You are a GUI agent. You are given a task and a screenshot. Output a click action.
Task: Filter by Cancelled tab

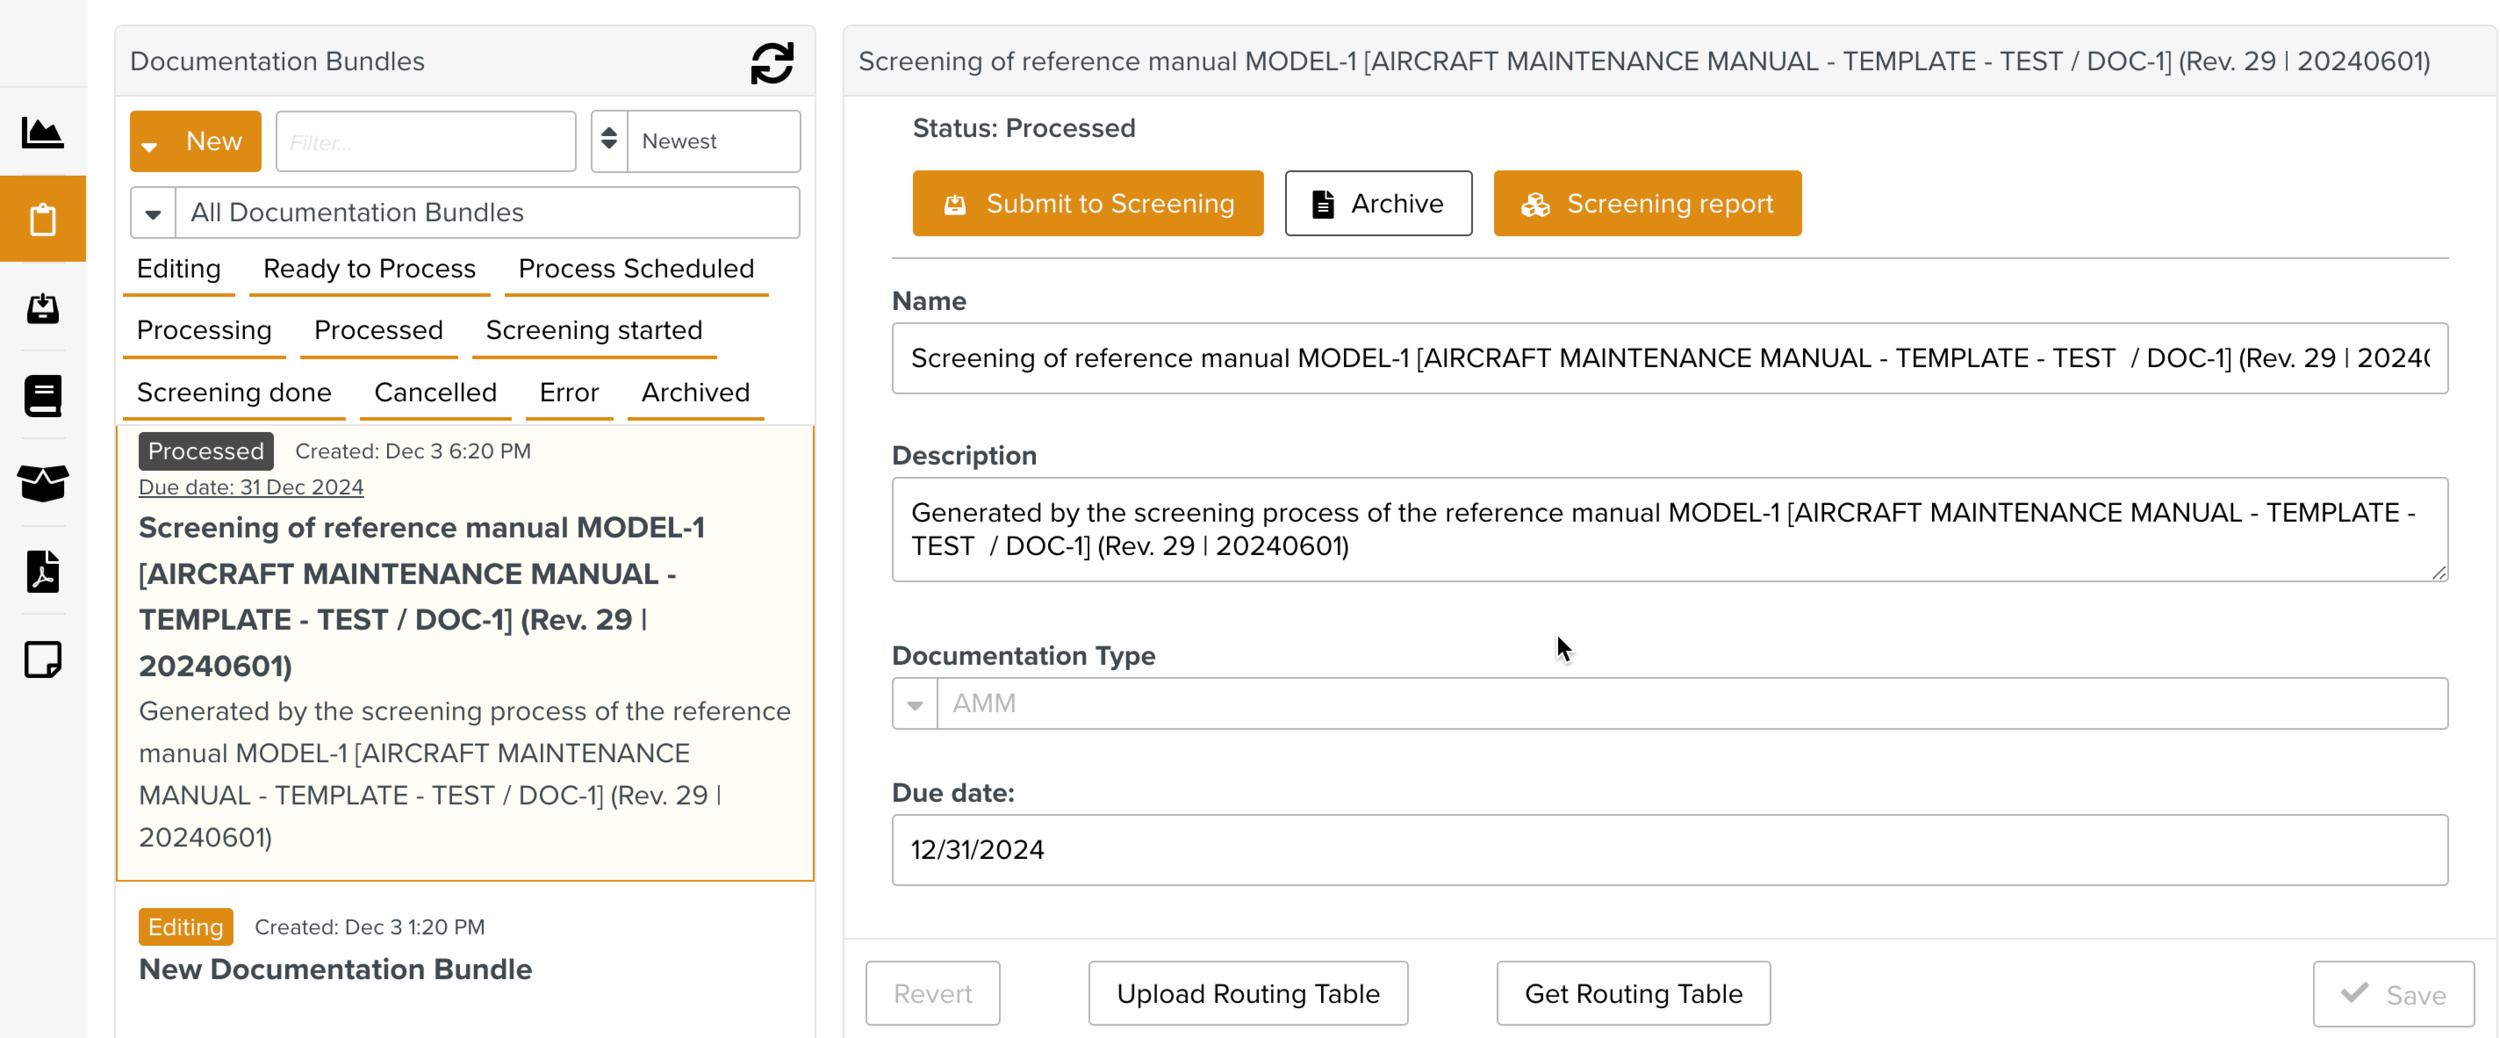tap(435, 392)
